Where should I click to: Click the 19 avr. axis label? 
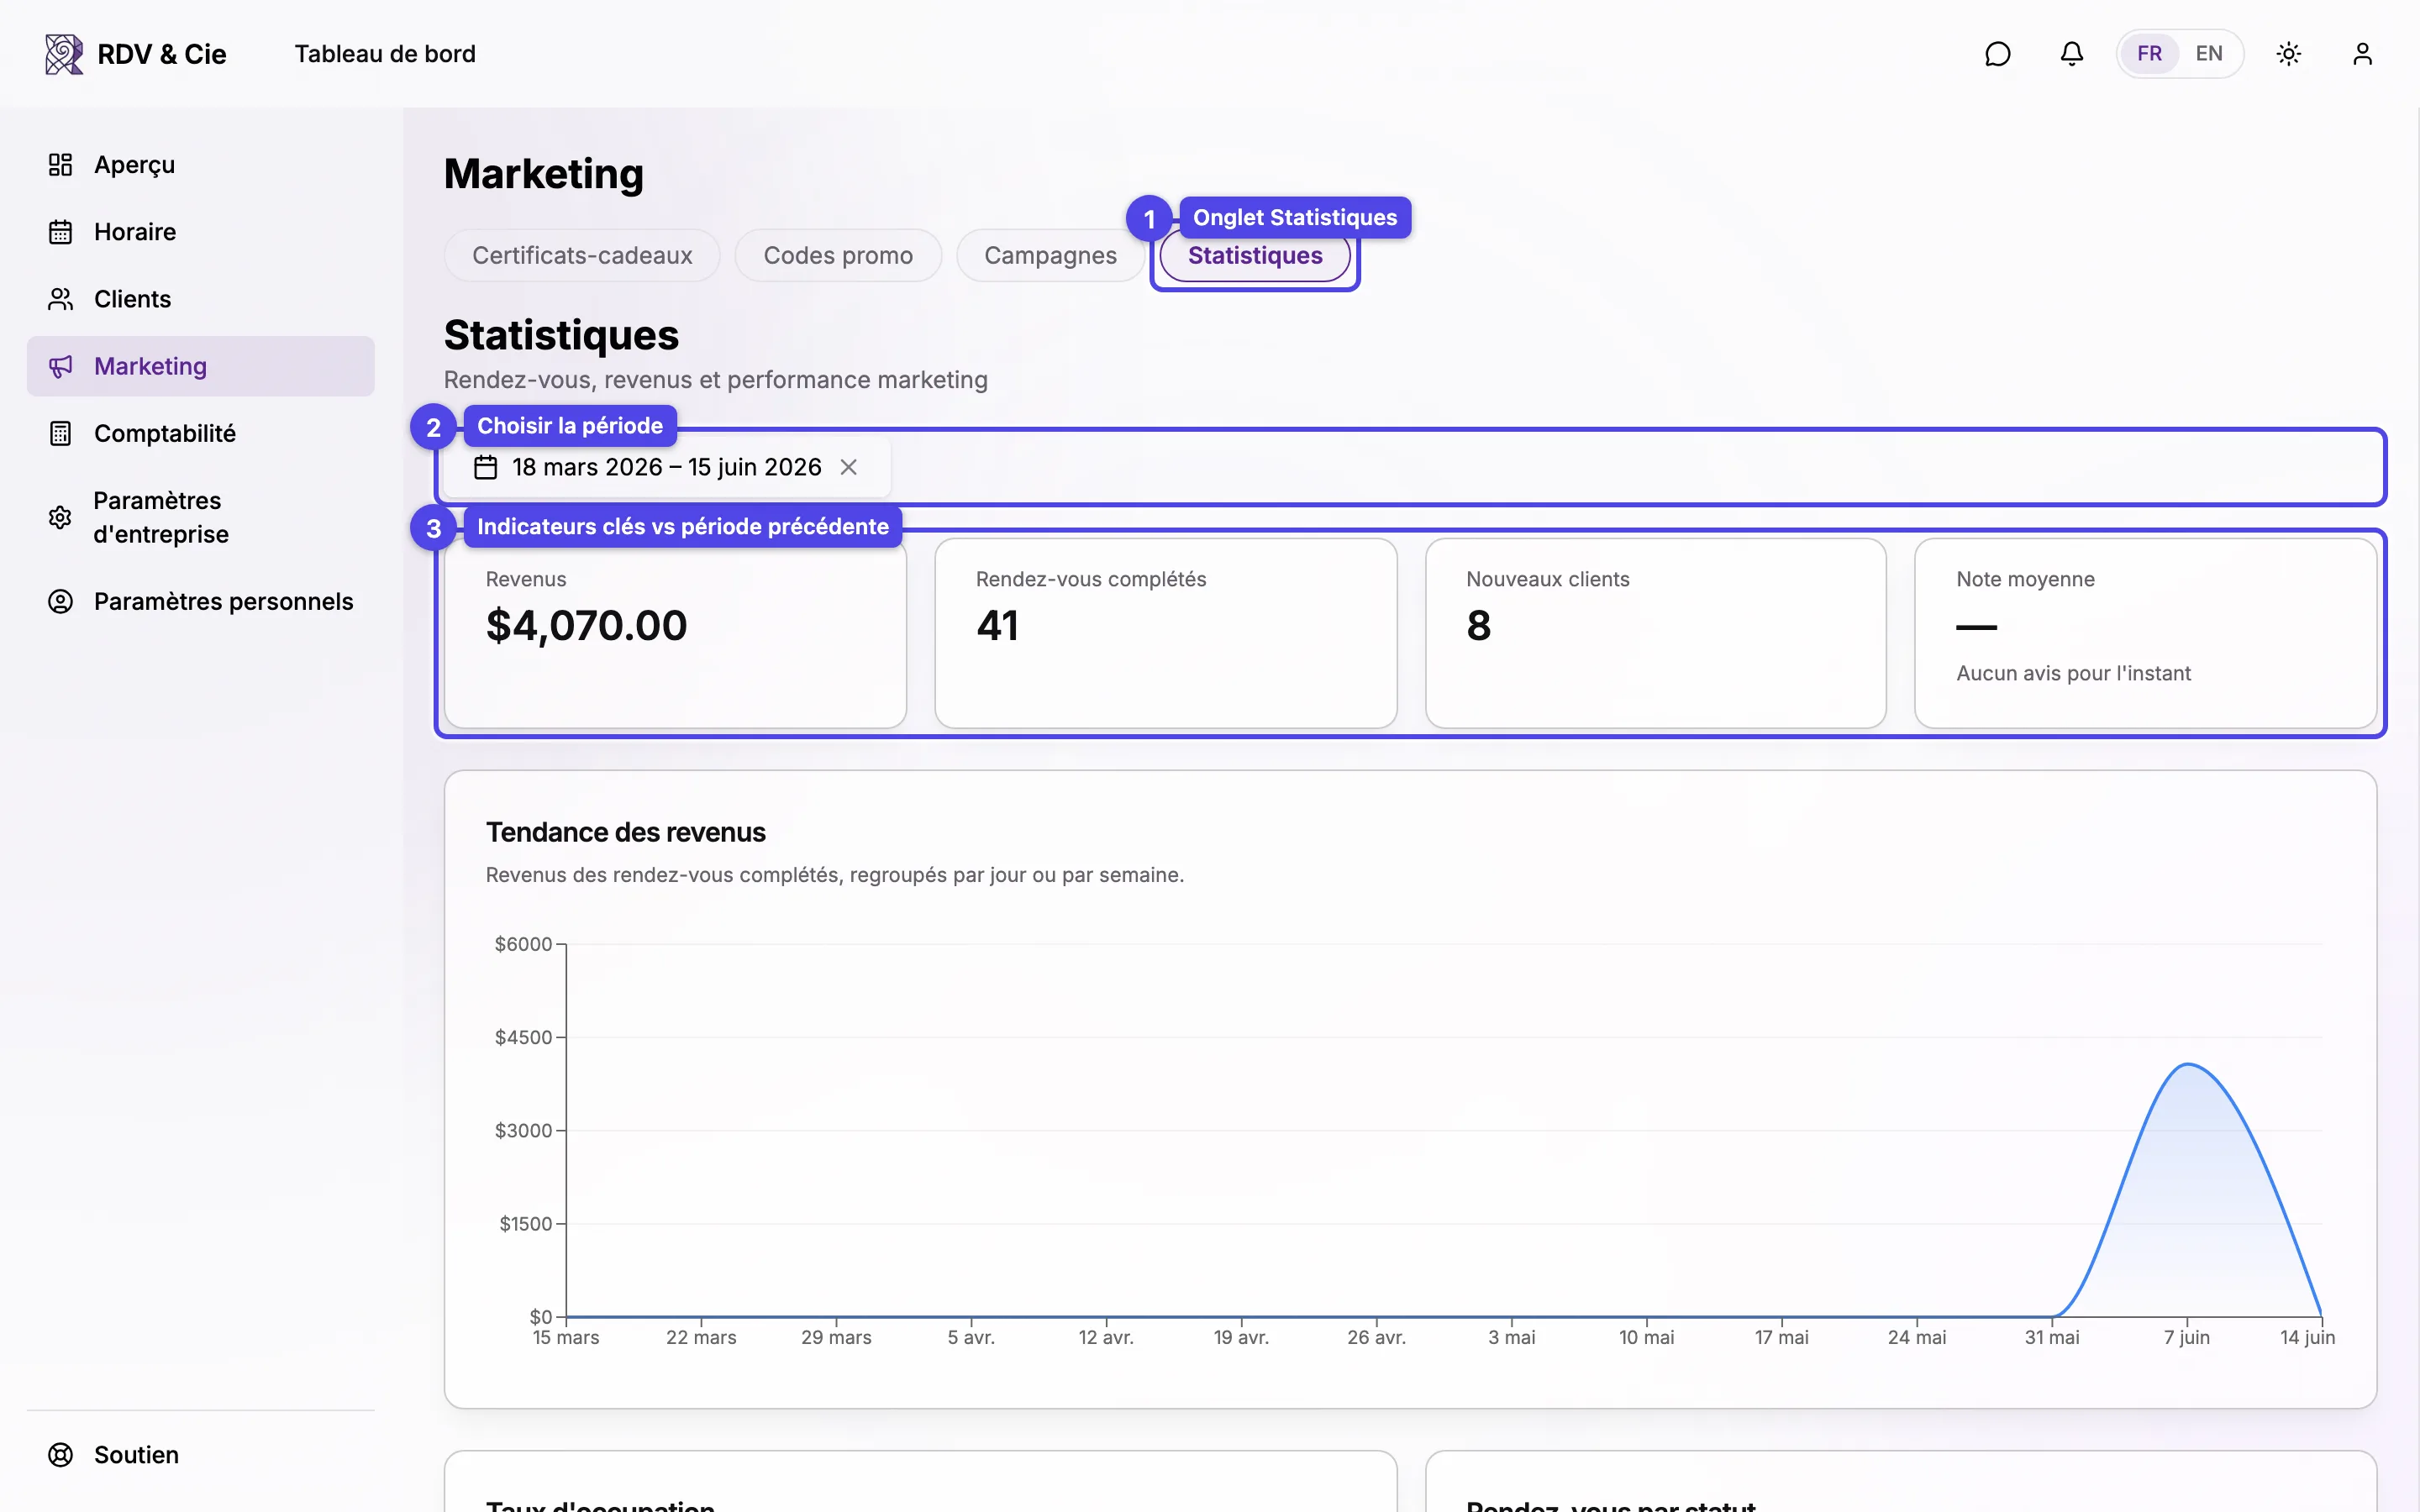pos(1241,1337)
